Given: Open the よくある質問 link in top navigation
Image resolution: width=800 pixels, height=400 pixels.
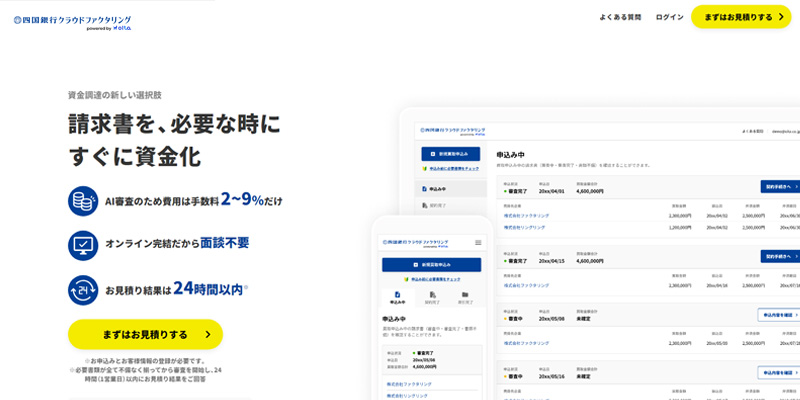Looking at the screenshot, I should click(620, 17).
